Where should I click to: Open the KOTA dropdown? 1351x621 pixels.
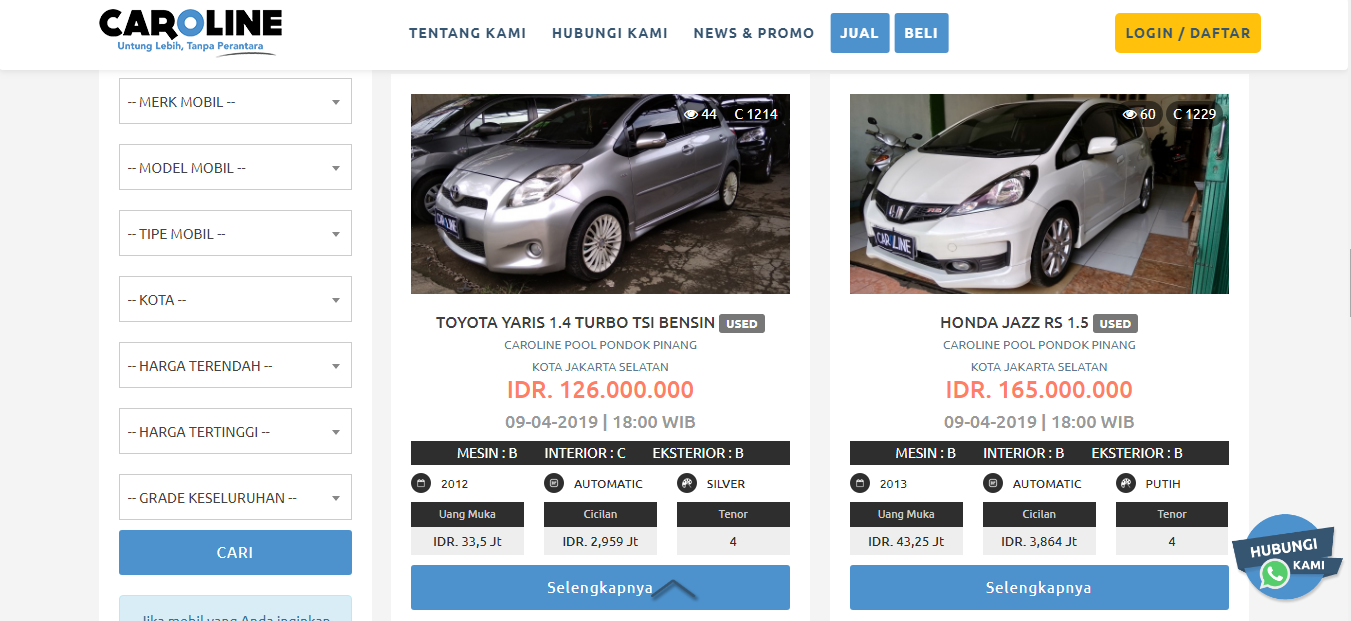tap(235, 299)
